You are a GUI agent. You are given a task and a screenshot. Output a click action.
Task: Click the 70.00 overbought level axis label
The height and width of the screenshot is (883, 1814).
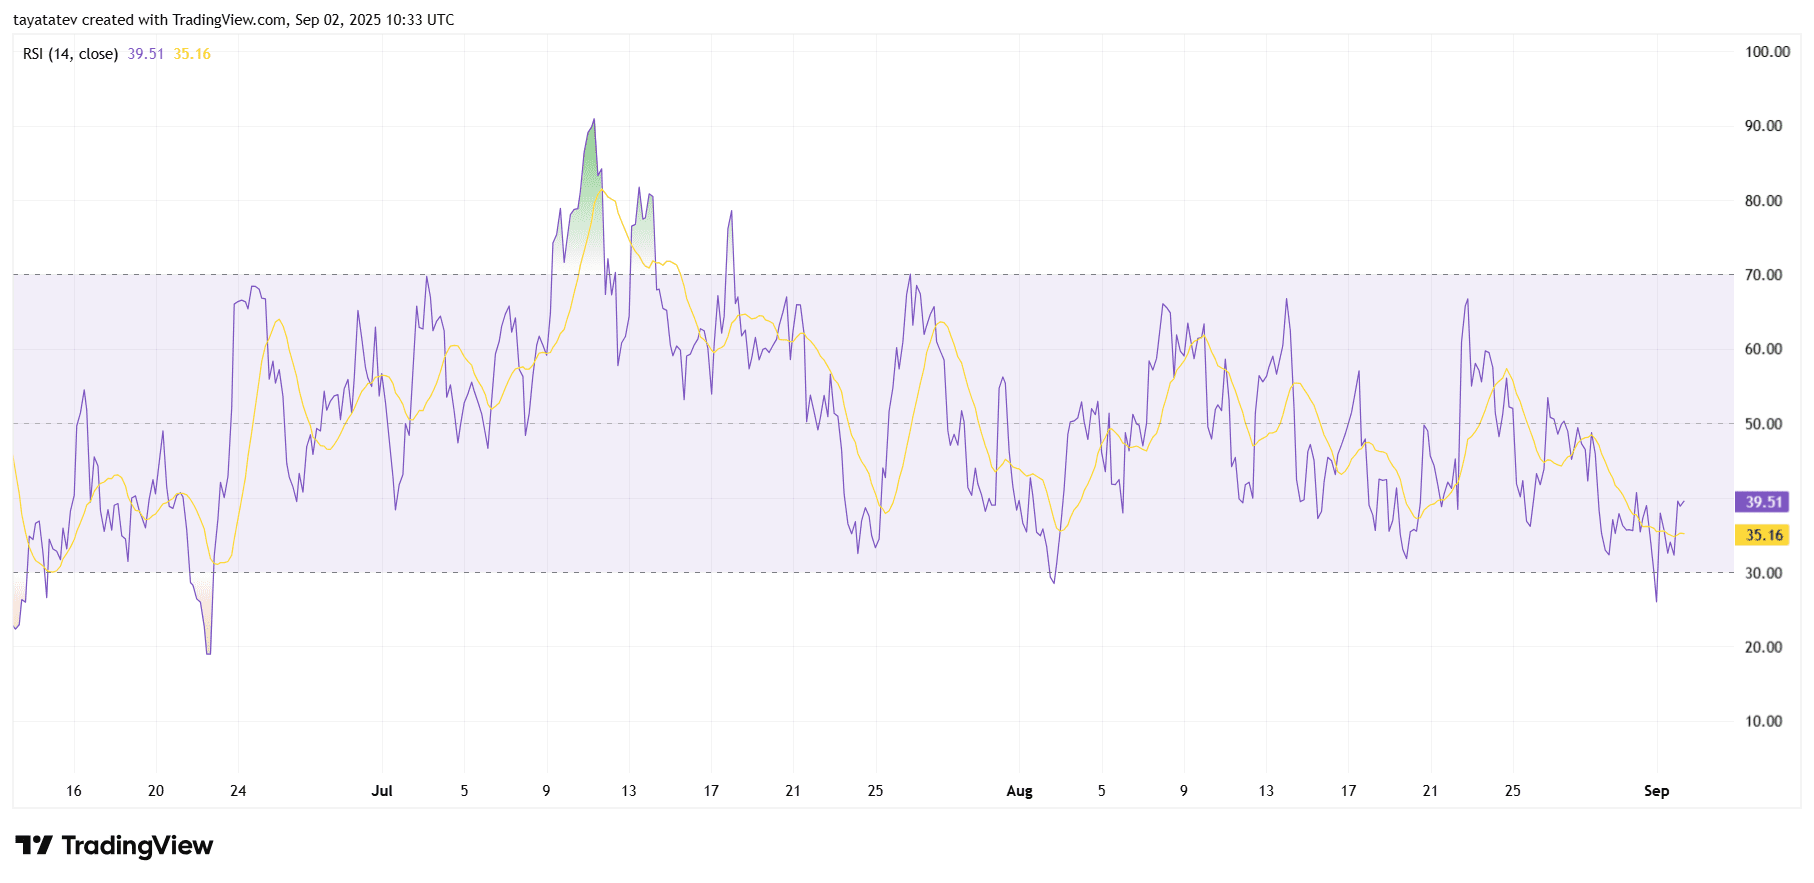click(1763, 275)
